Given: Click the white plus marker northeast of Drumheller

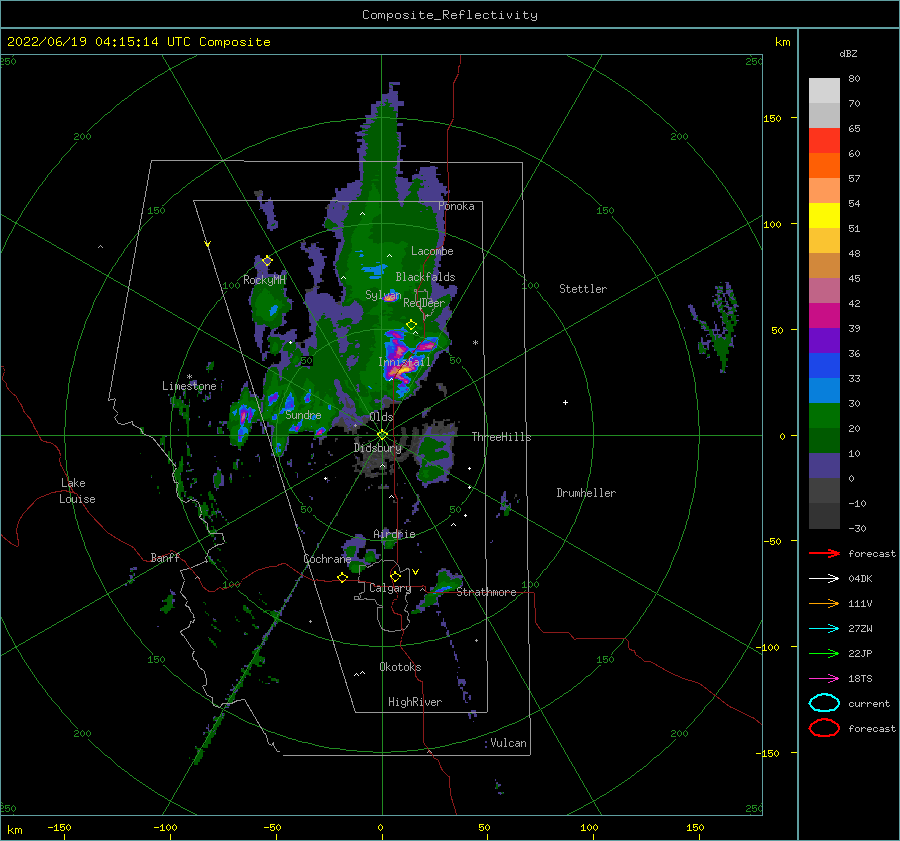Looking at the screenshot, I should [565, 402].
